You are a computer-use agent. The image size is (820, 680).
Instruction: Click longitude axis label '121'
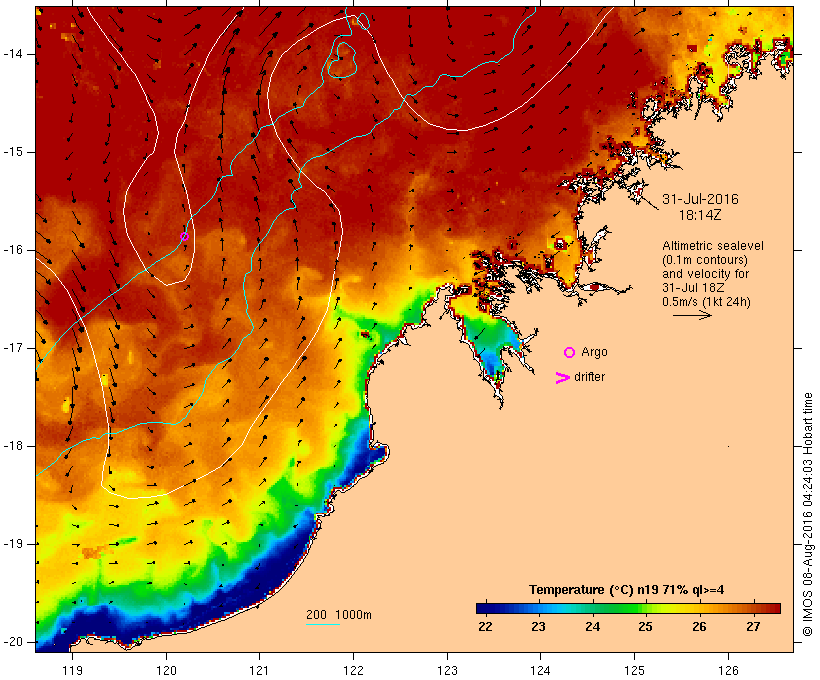[x=259, y=670]
